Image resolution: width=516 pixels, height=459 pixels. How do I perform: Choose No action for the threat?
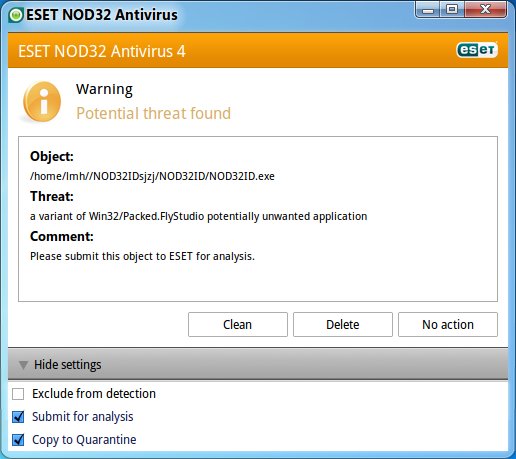point(448,324)
